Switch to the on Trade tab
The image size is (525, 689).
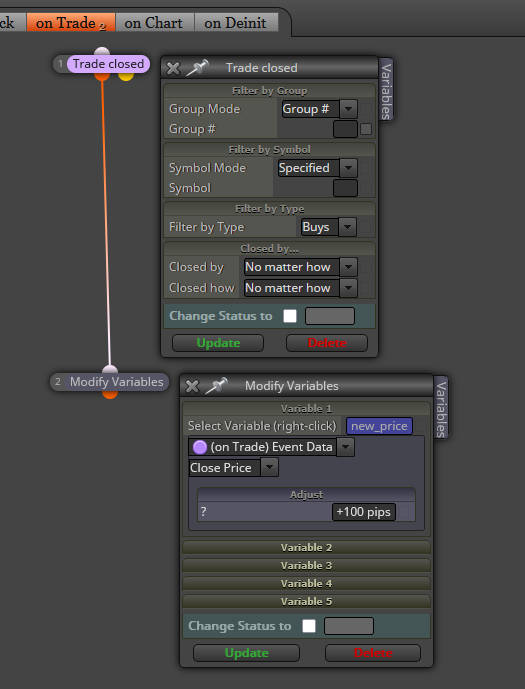[71, 22]
